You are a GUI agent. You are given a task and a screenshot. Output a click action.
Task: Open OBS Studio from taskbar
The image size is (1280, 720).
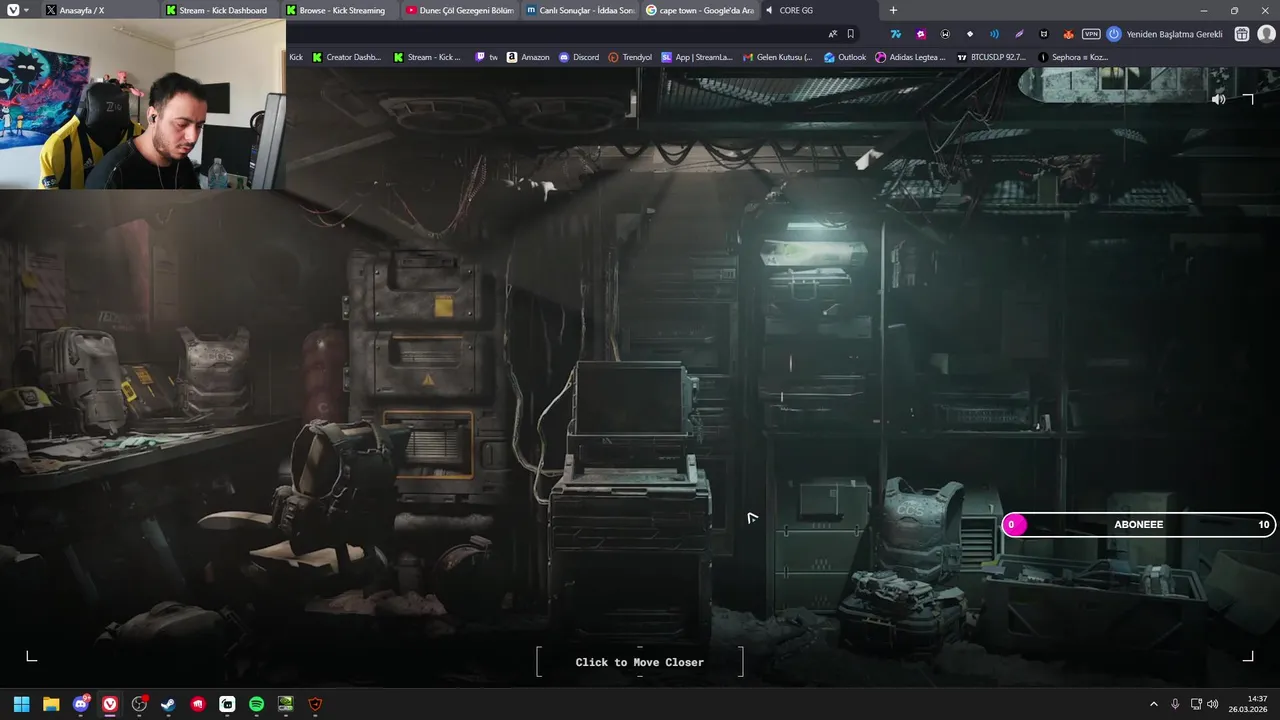coord(139,704)
